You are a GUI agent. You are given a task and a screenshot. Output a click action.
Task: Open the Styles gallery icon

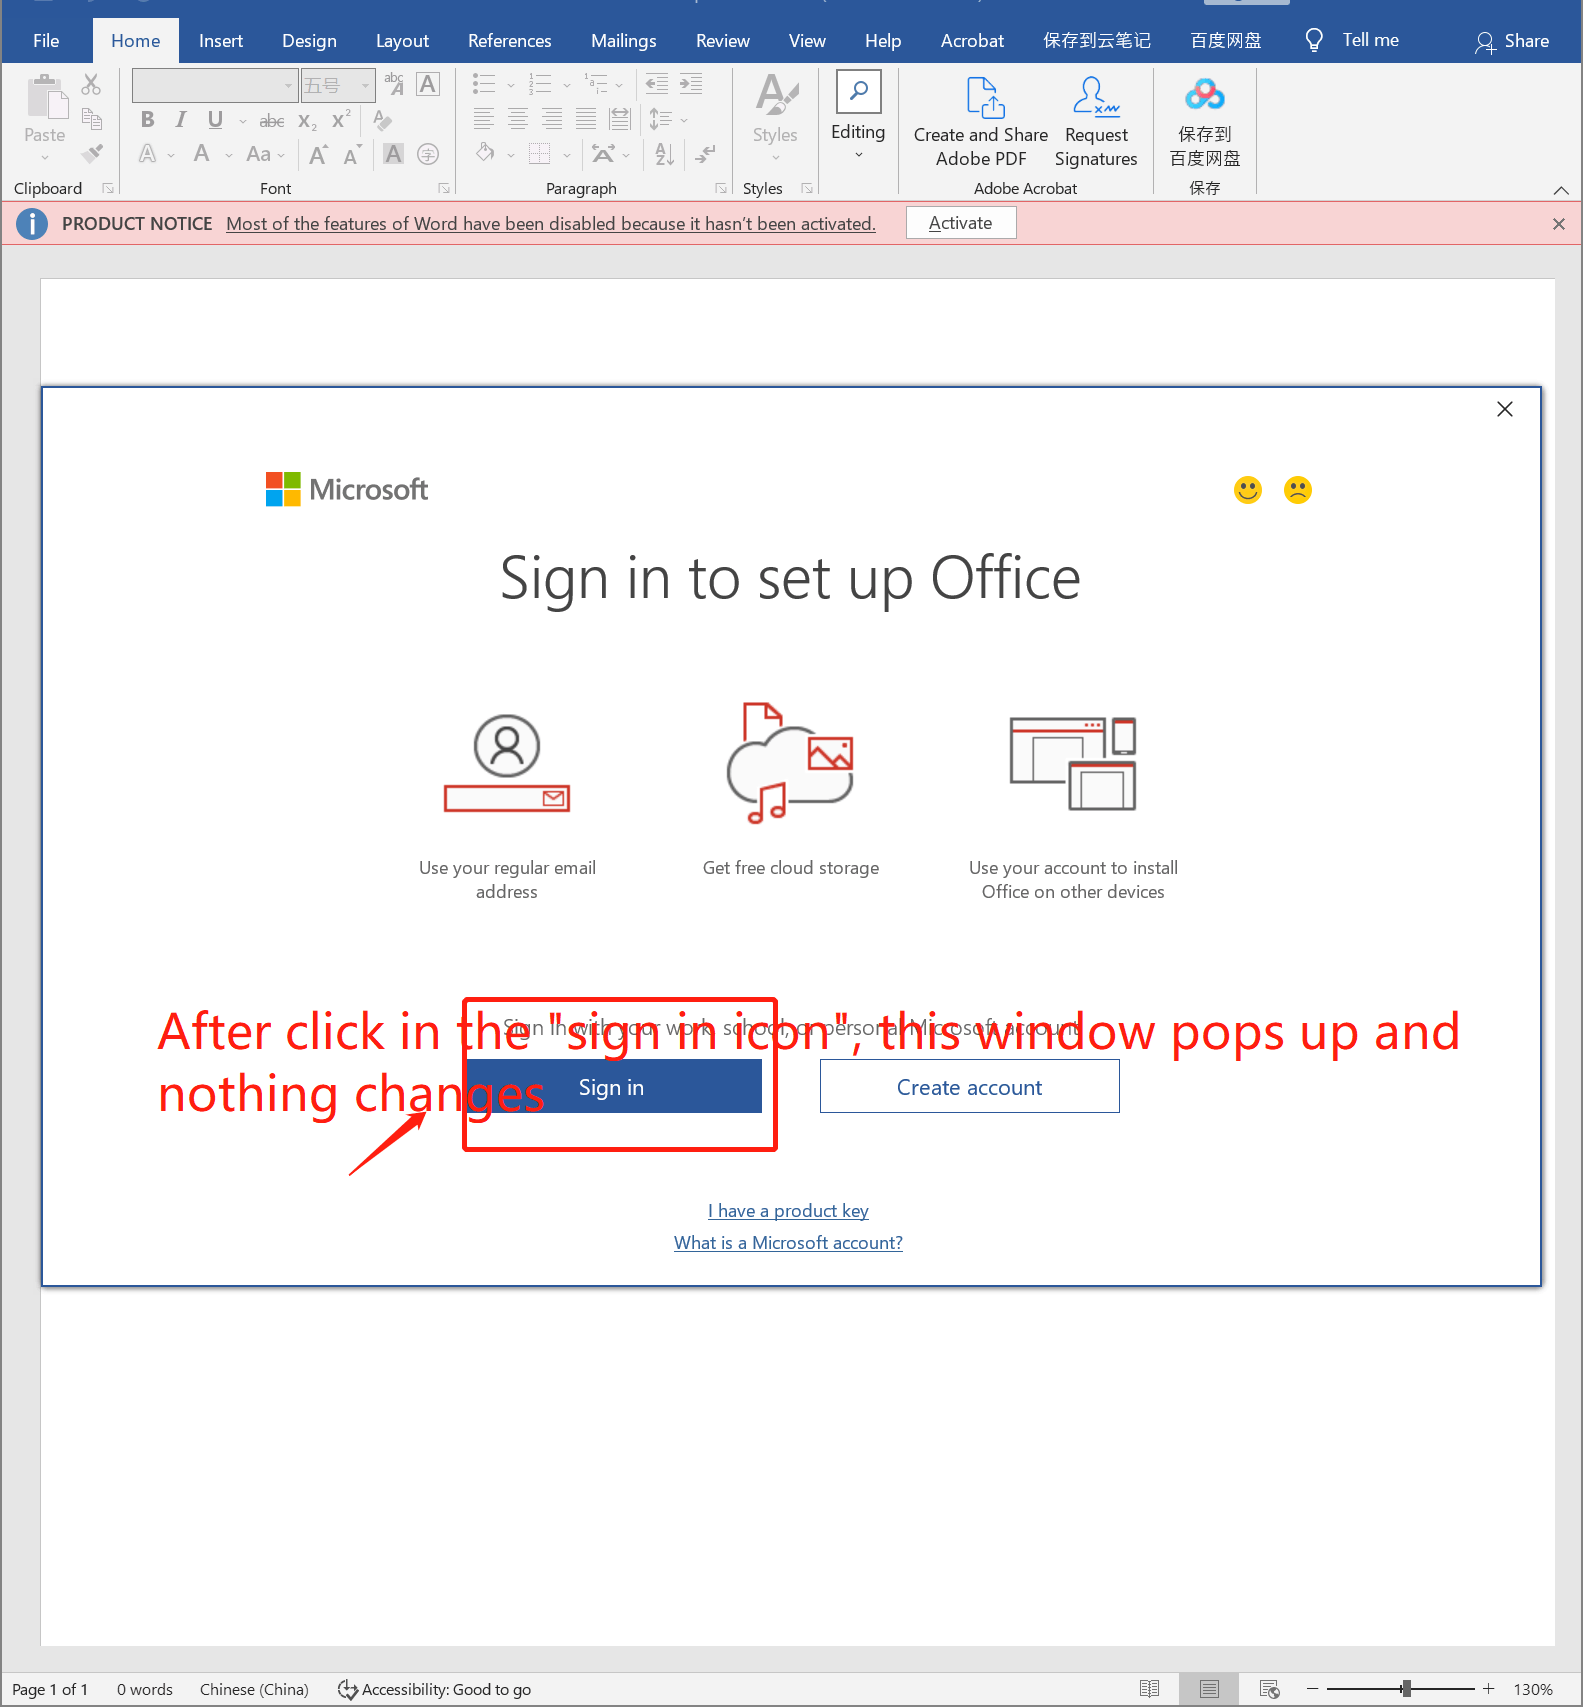[776, 94]
